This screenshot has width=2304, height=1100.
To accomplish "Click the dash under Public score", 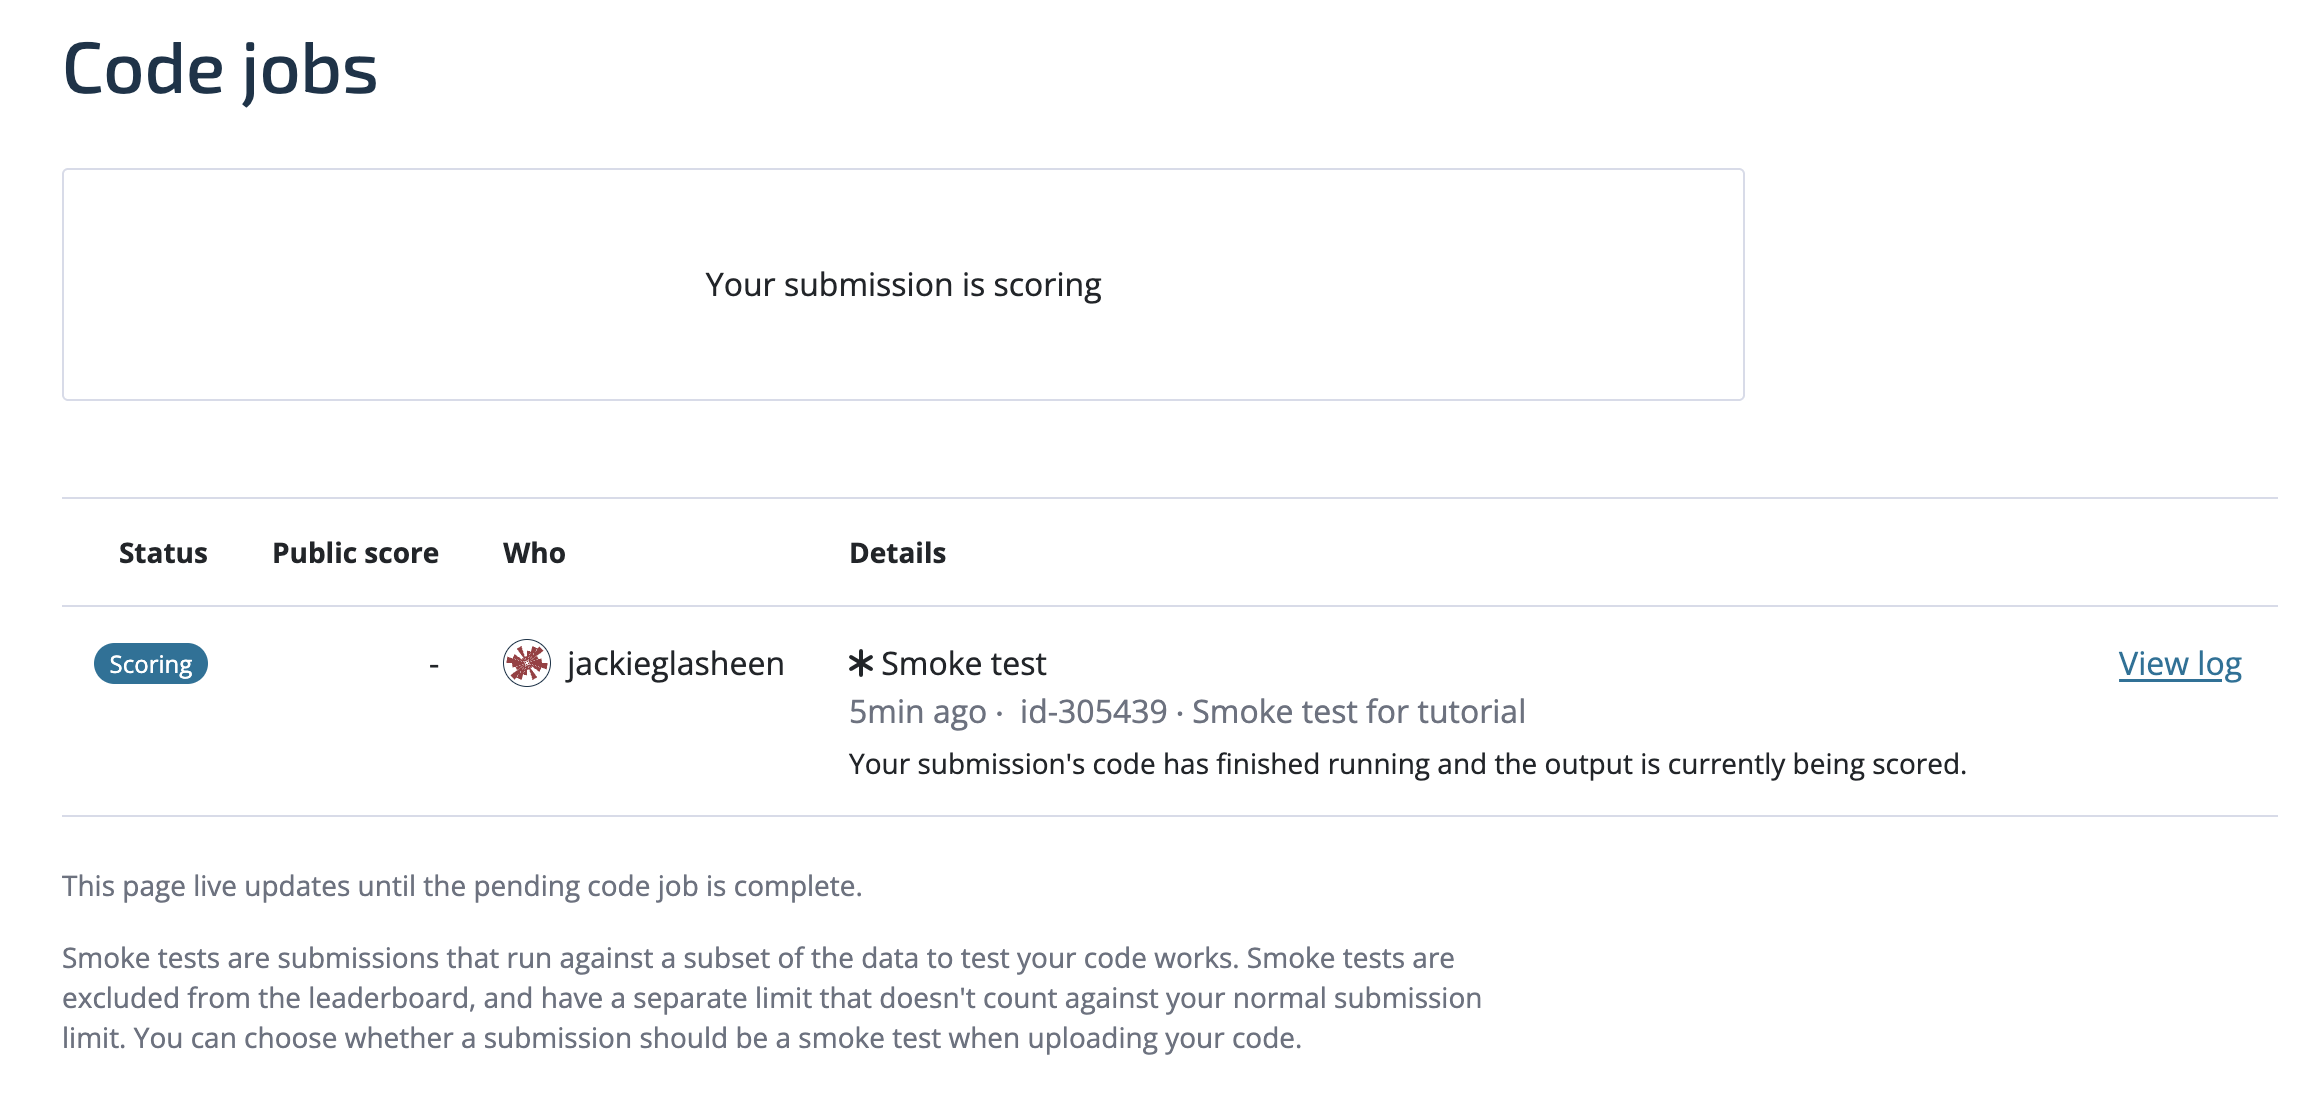I will (432, 663).
